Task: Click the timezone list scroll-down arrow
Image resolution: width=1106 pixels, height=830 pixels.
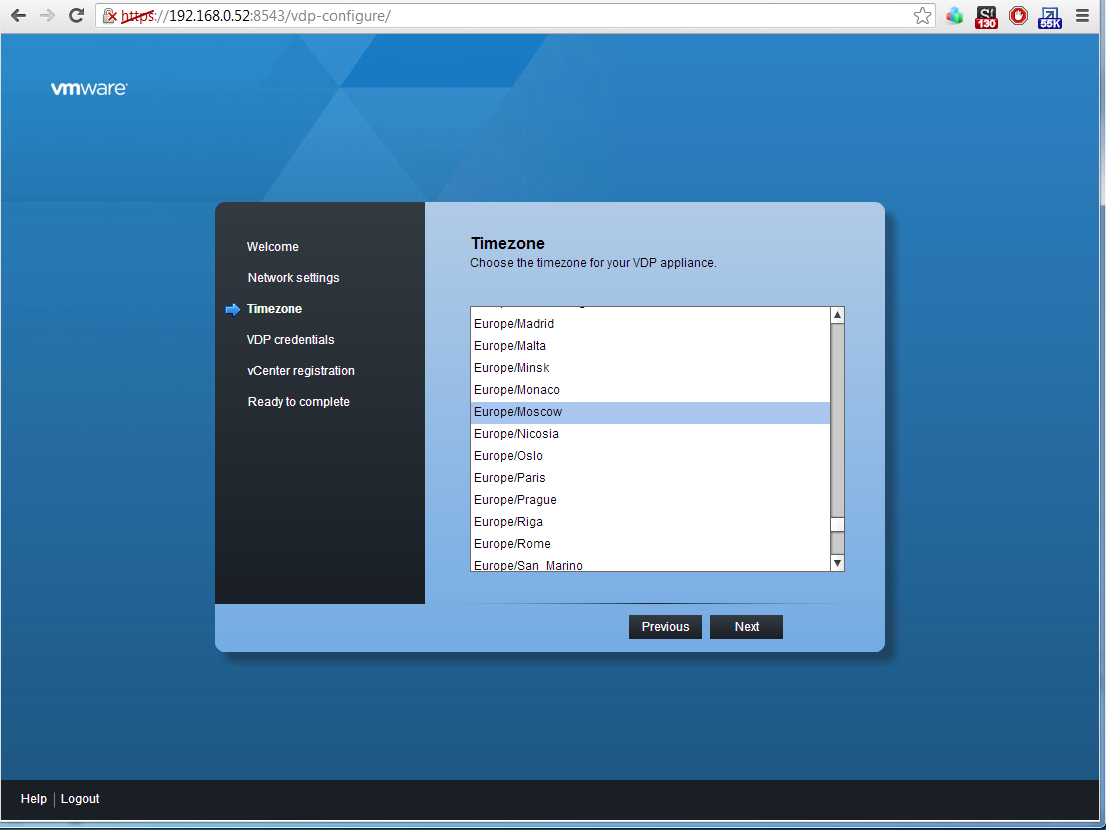Action: coord(837,563)
